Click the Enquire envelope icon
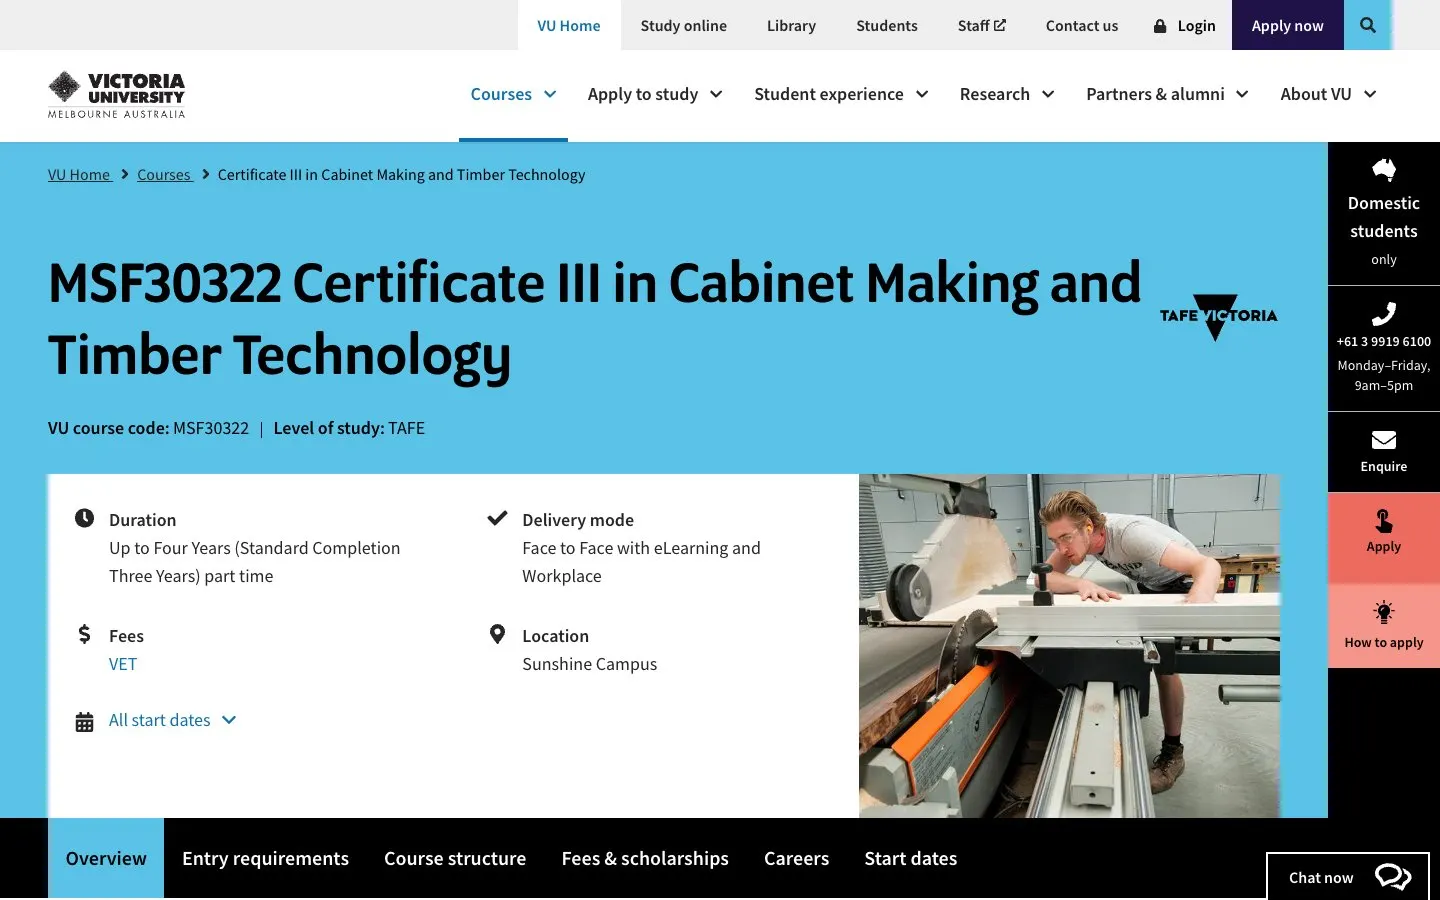This screenshot has height=900, width=1440. click(x=1384, y=440)
